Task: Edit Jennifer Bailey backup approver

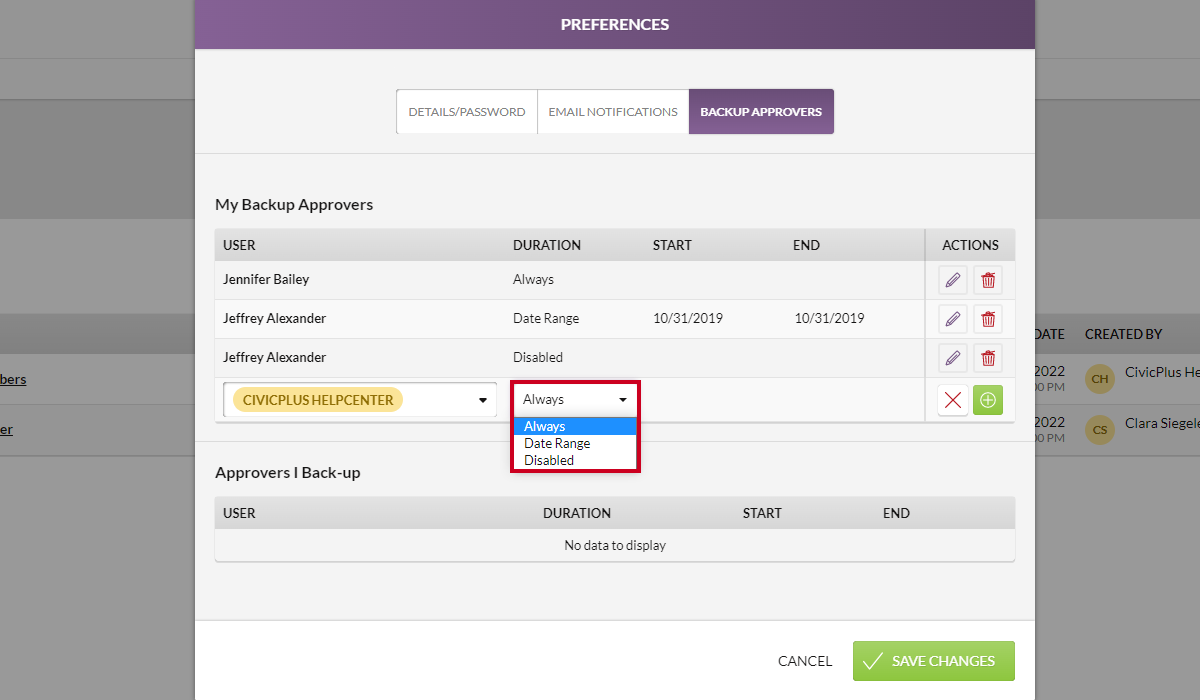Action: pyautogui.click(x=953, y=280)
